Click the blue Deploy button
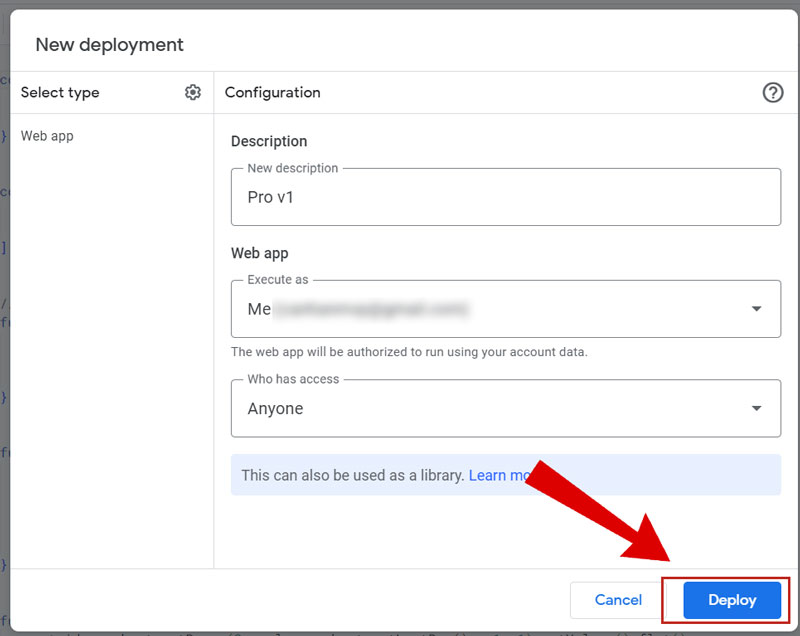Screen dimensions: 800x636 coord(732,600)
